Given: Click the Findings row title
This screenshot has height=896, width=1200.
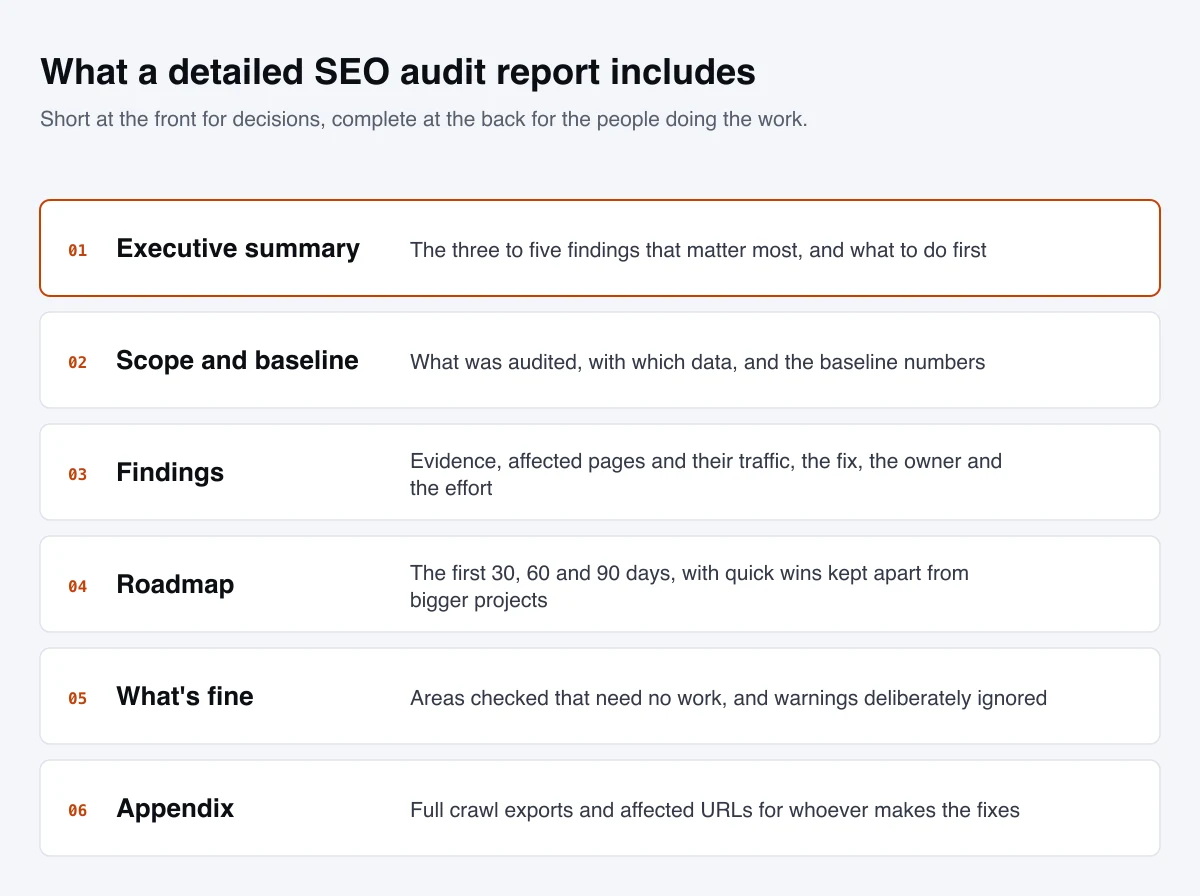Looking at the screenshot, I should (170, 473).
